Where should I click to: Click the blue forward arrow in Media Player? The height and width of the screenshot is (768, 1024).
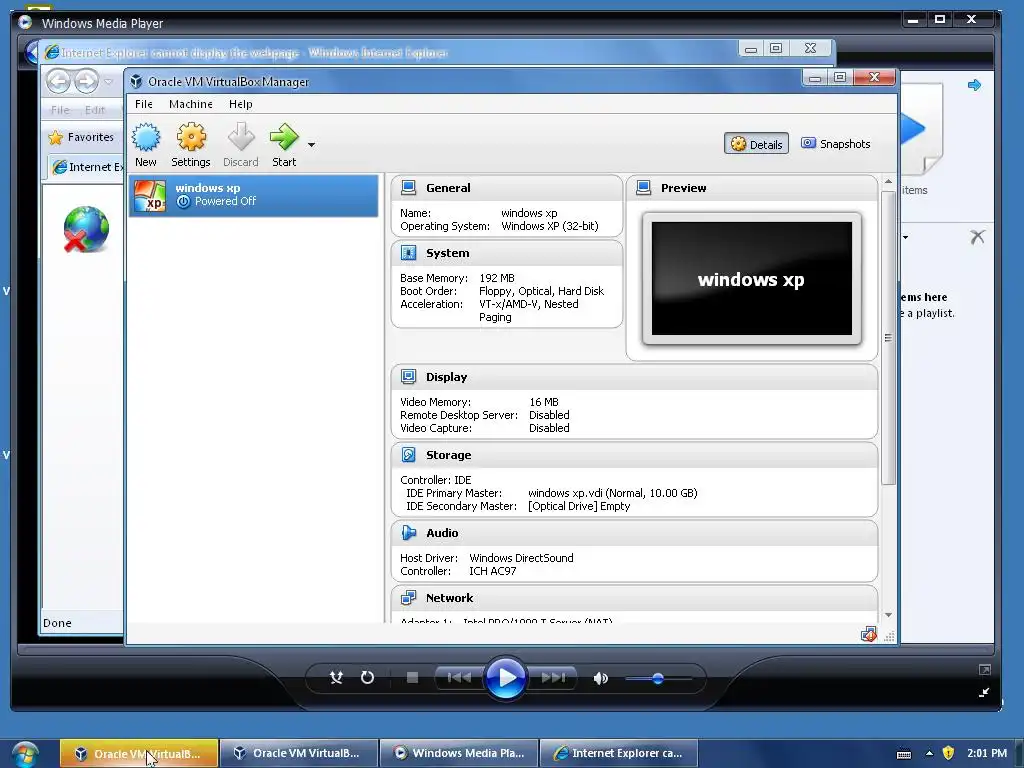point(974,85)
